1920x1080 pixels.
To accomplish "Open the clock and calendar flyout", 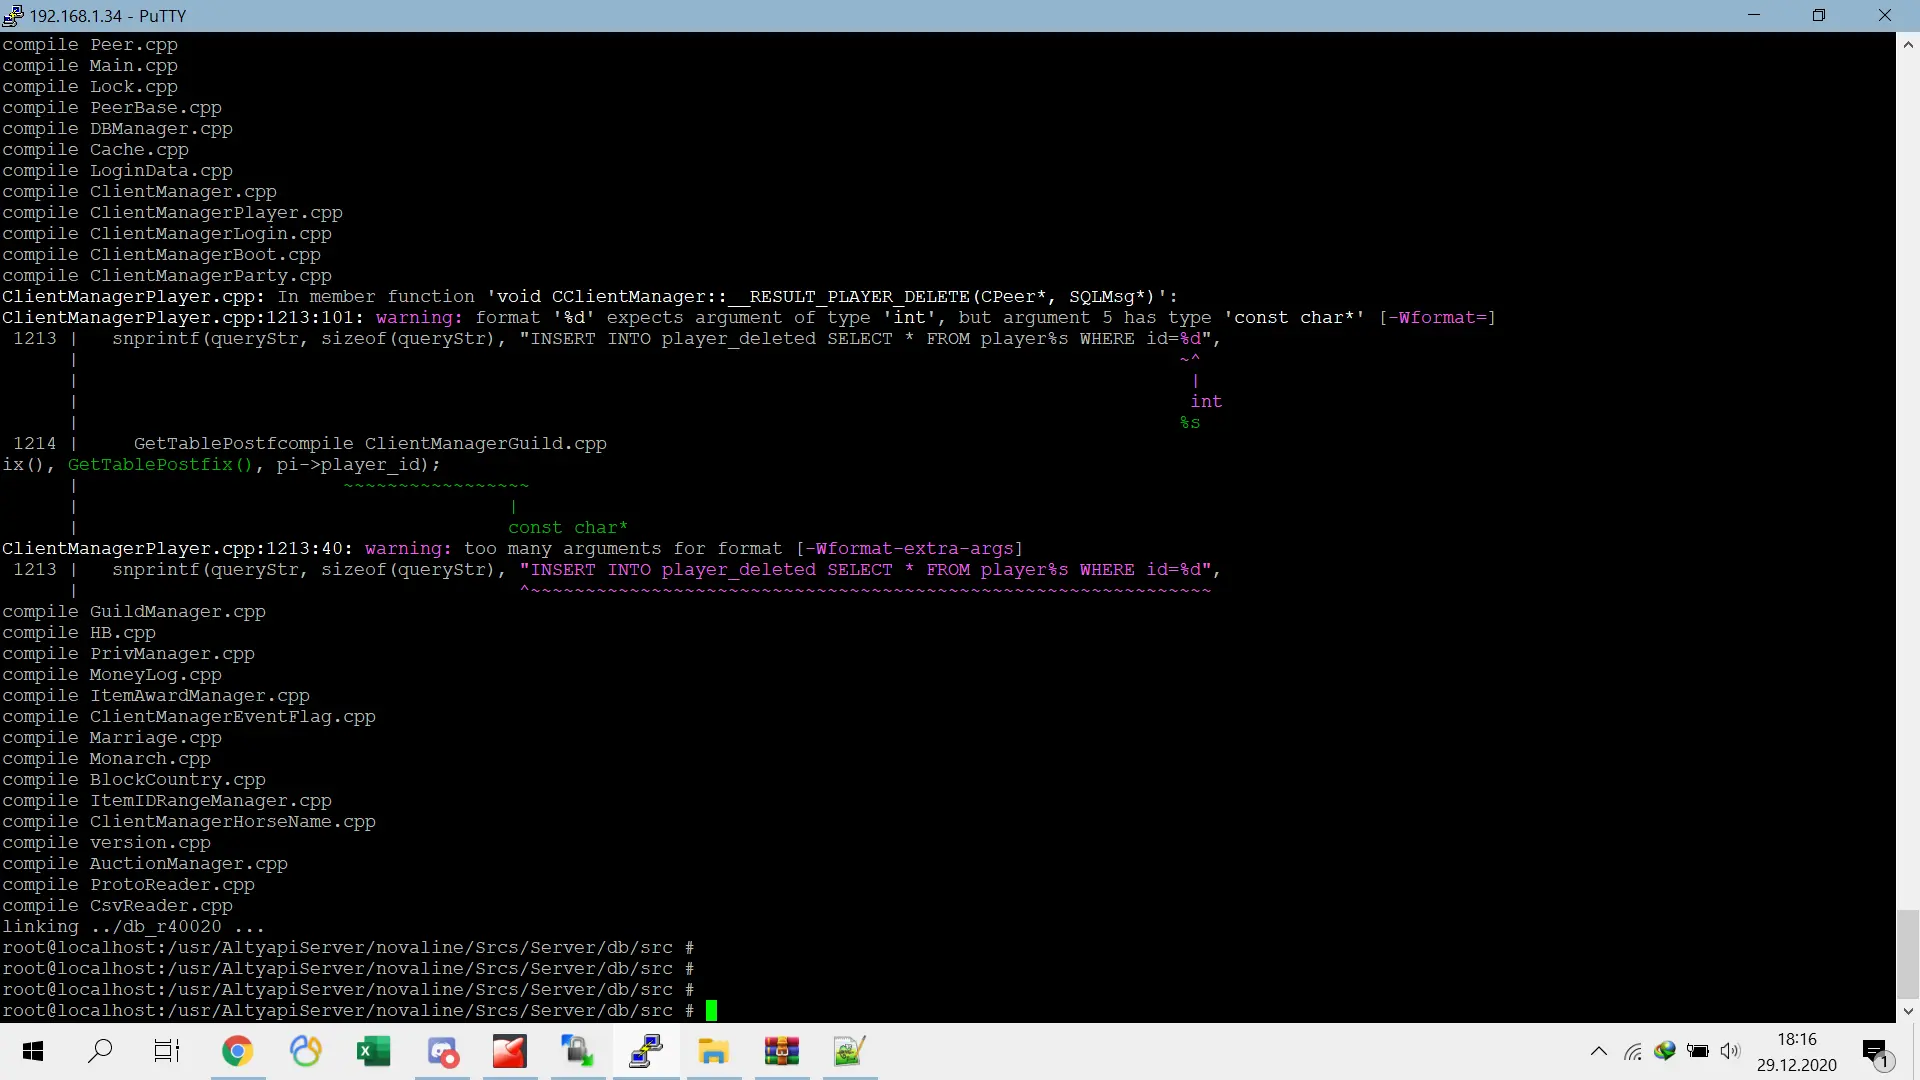I will coord(1796,1051).
